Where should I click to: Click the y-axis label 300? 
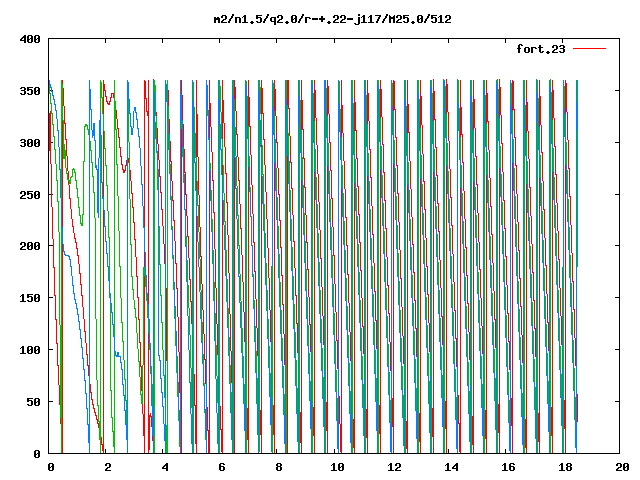[30, 143]
